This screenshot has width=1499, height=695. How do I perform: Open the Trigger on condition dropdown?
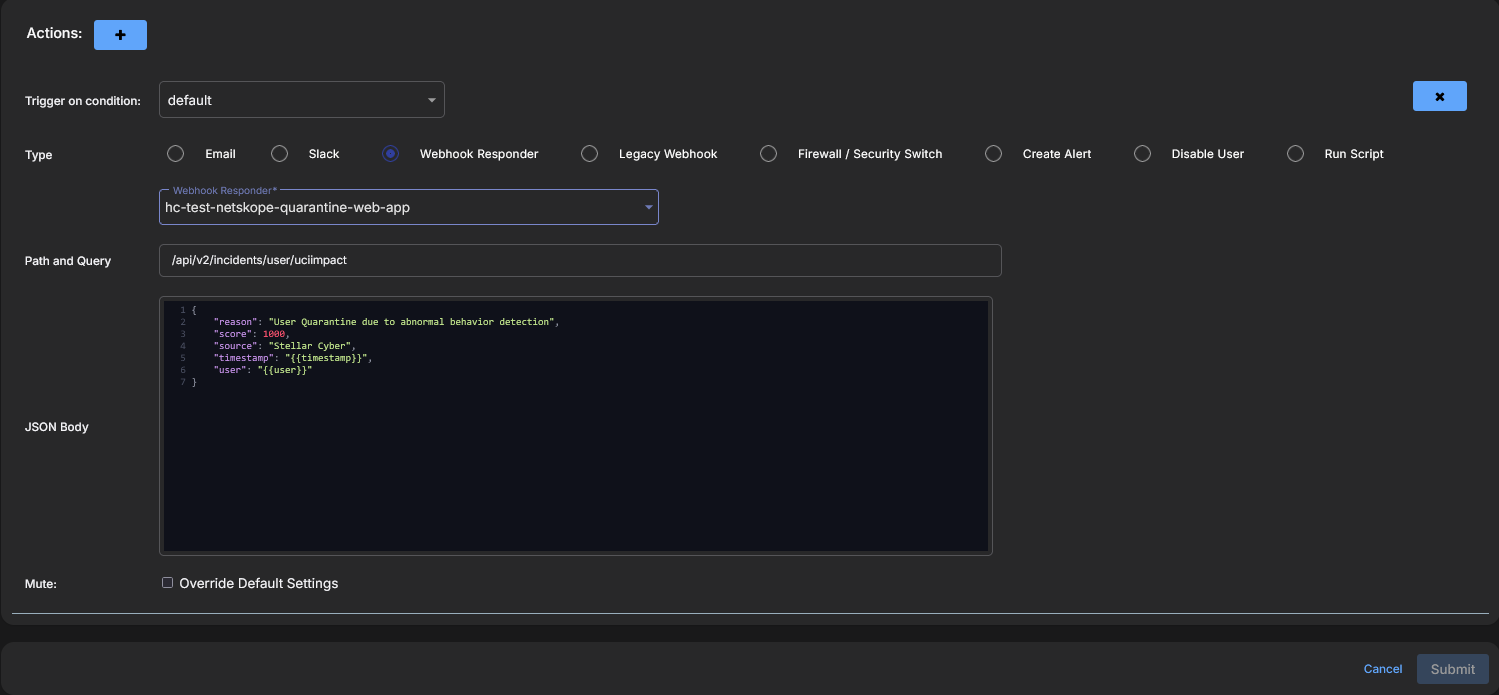point(301,100)
